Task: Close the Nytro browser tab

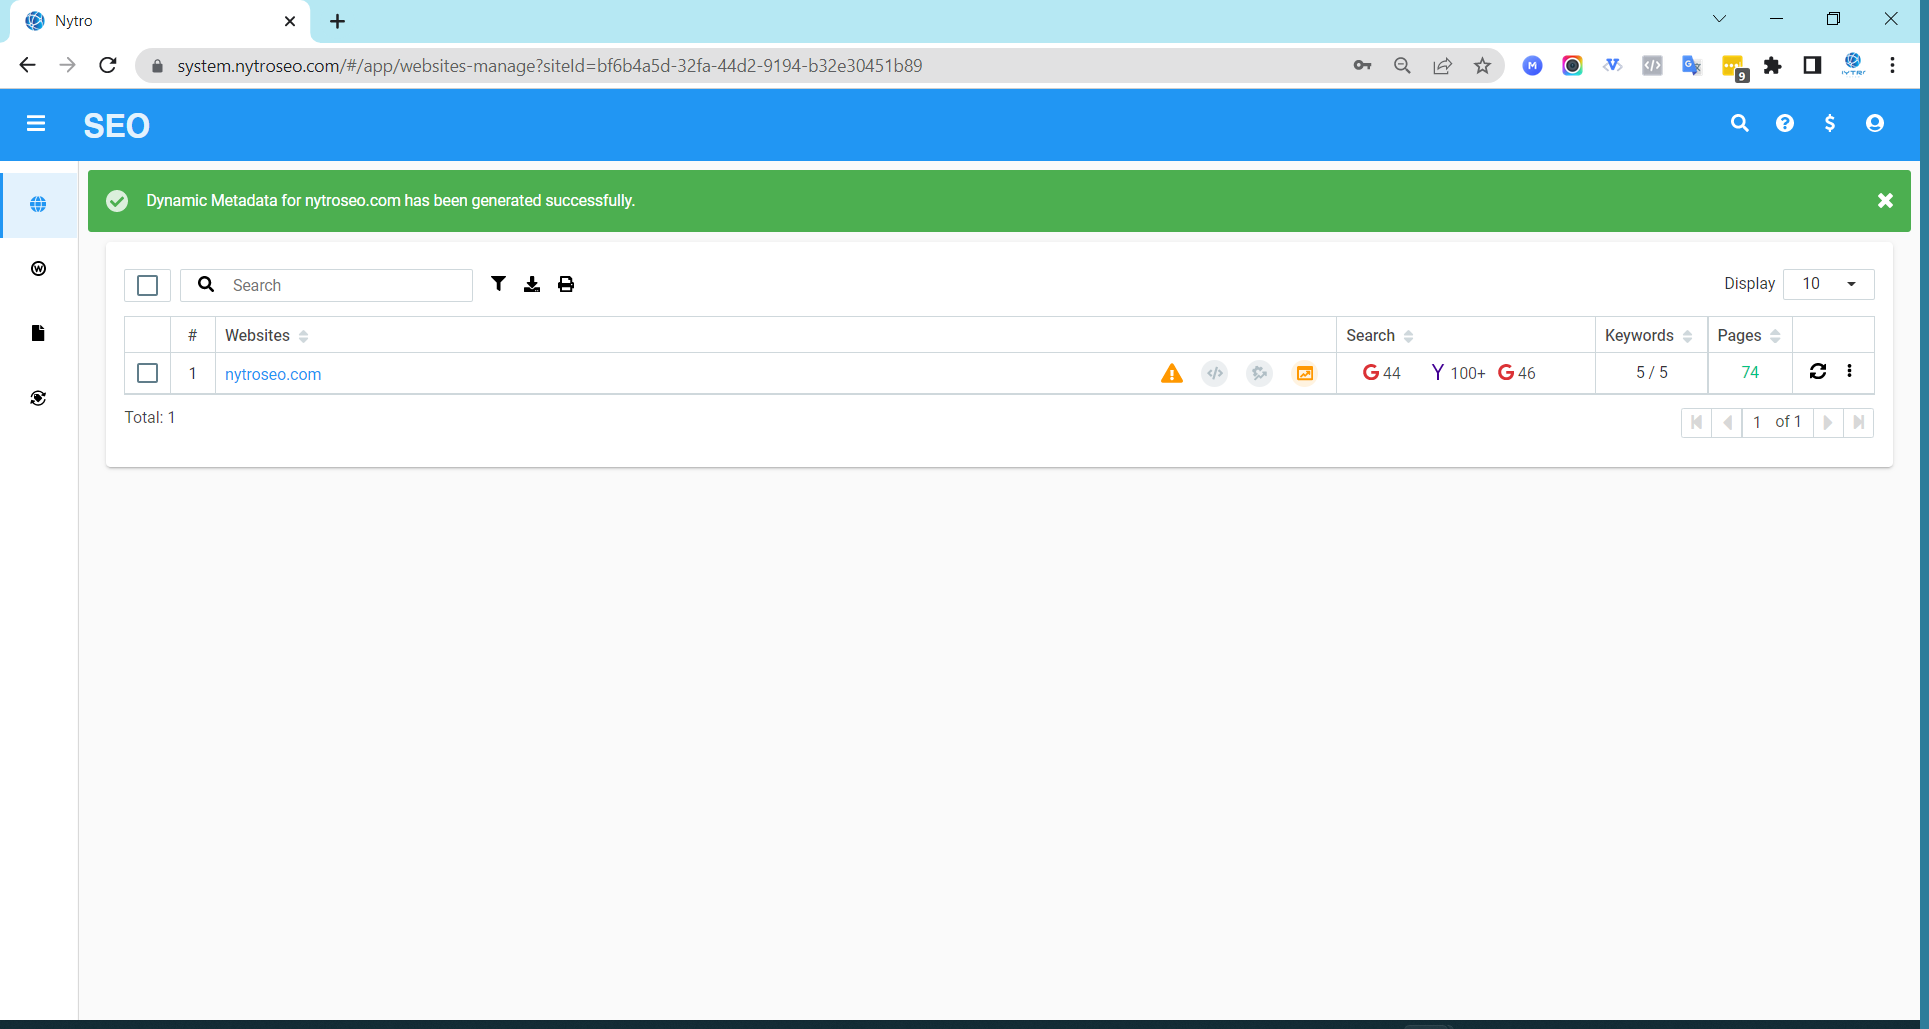Action: click(290, 21)
